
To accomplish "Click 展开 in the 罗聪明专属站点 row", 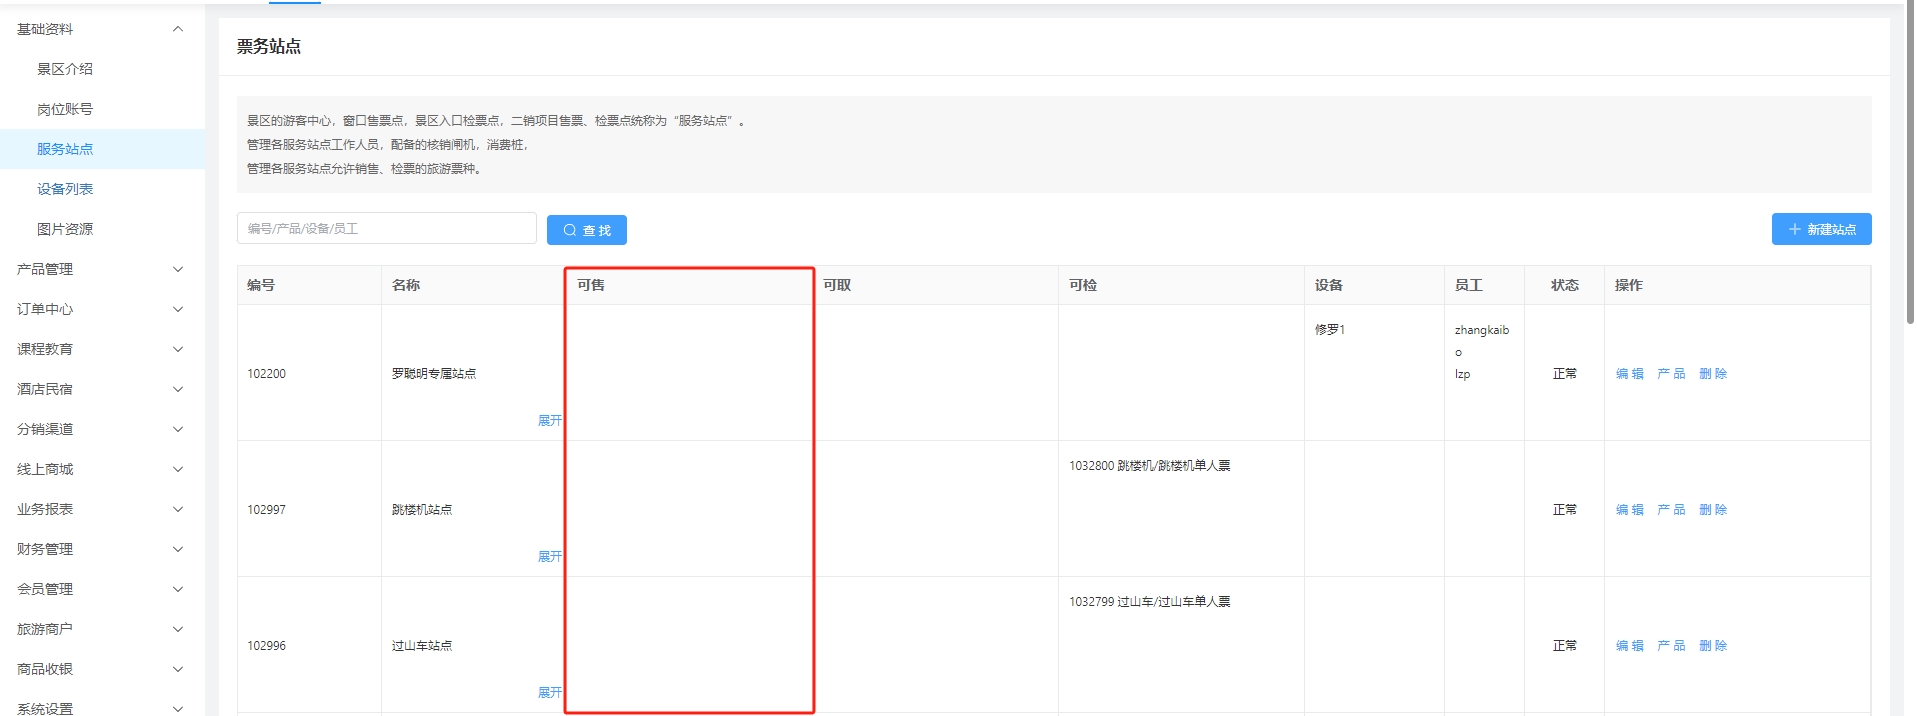I will pos(549,421).
